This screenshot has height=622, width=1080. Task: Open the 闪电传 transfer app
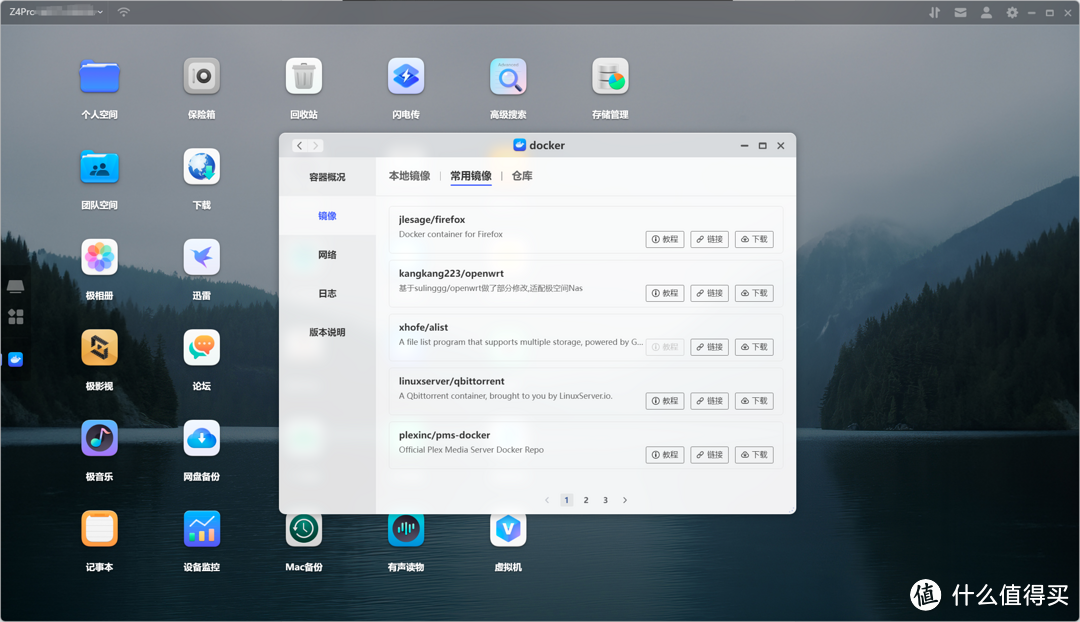point(406,77)
